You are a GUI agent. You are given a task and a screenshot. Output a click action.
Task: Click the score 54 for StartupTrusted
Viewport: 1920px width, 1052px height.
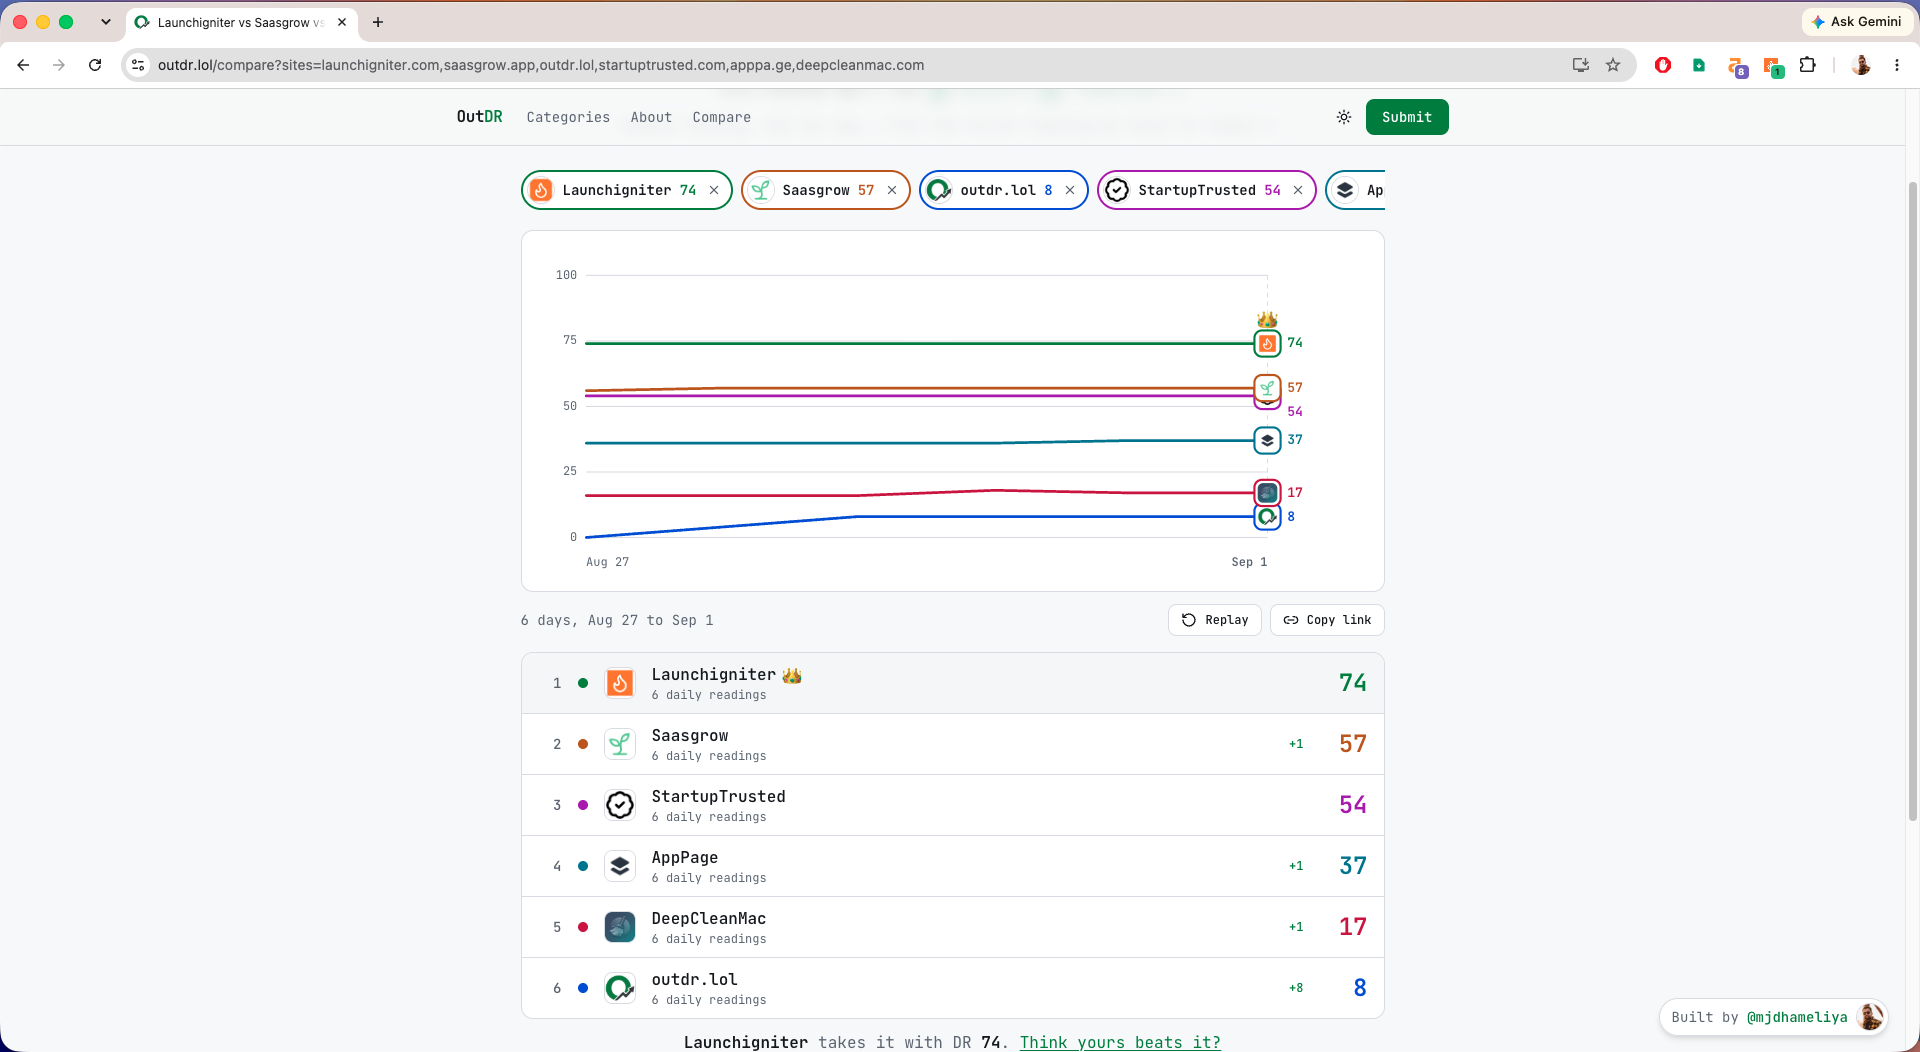point(1353,805)
